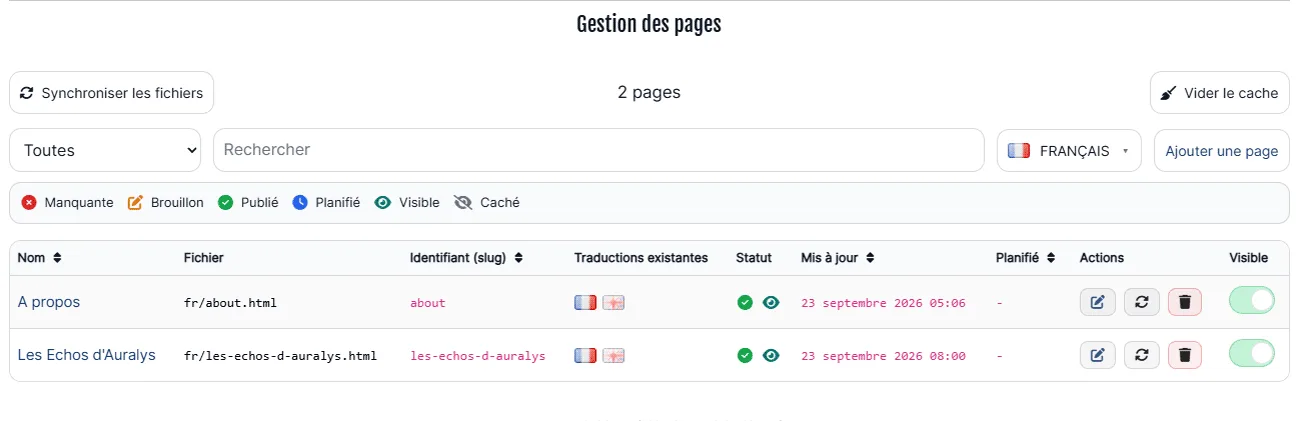
Task: Click the Visible column header
Action: (x=1249, y=258)
